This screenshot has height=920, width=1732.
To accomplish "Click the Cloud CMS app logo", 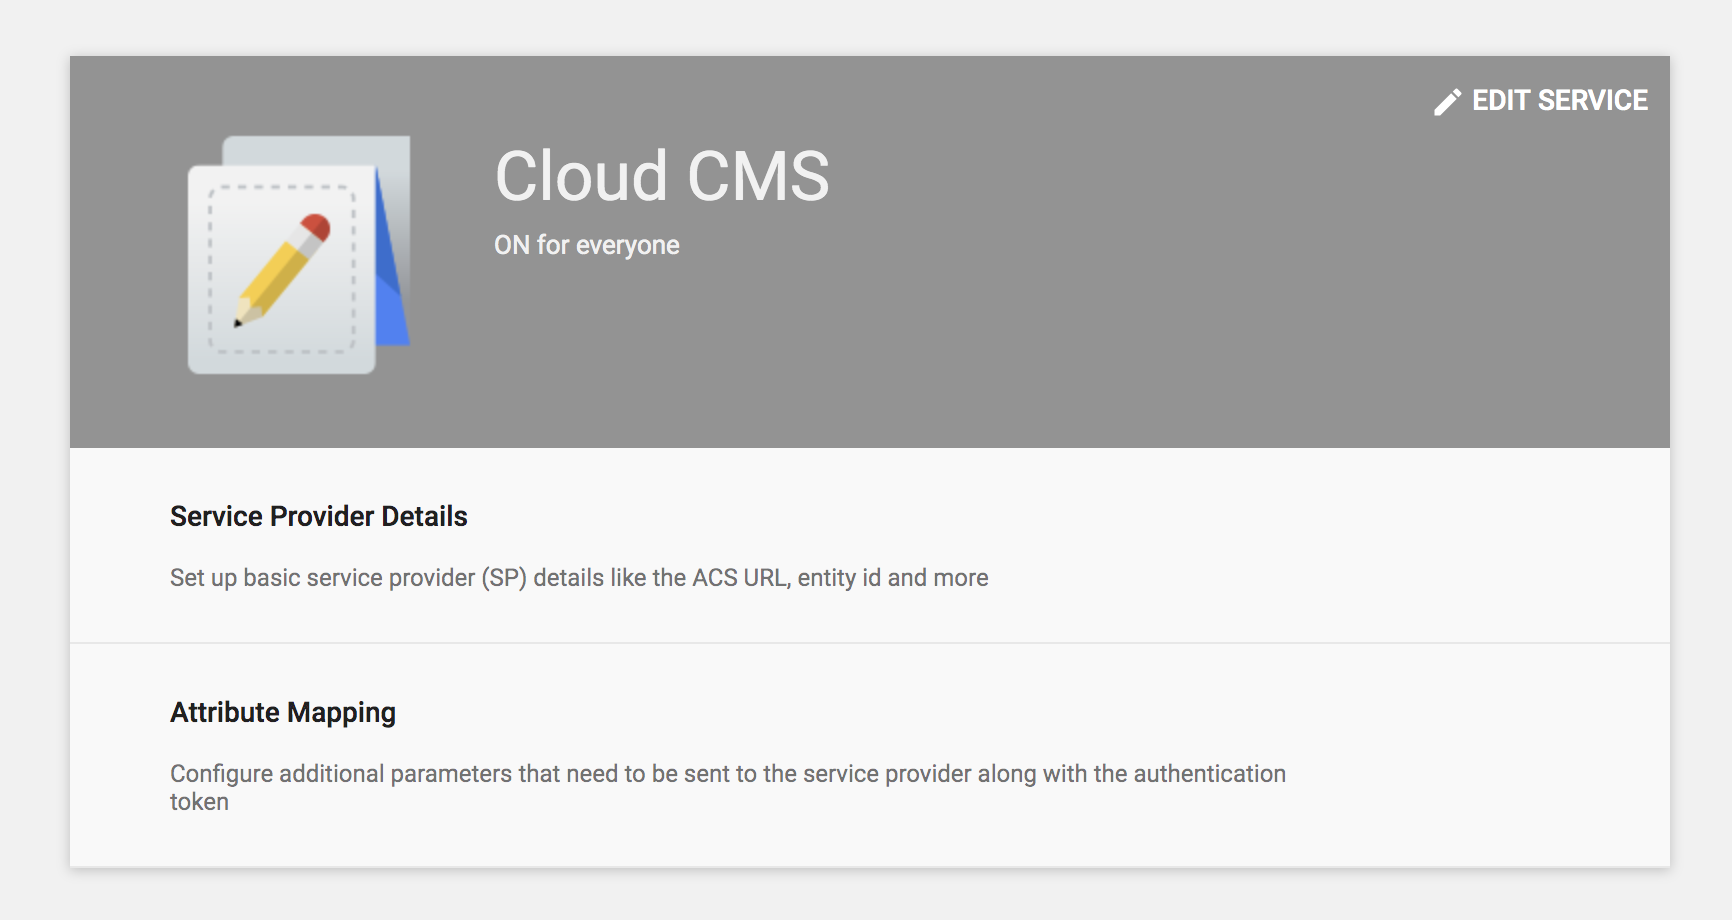I will coord(298,255).
